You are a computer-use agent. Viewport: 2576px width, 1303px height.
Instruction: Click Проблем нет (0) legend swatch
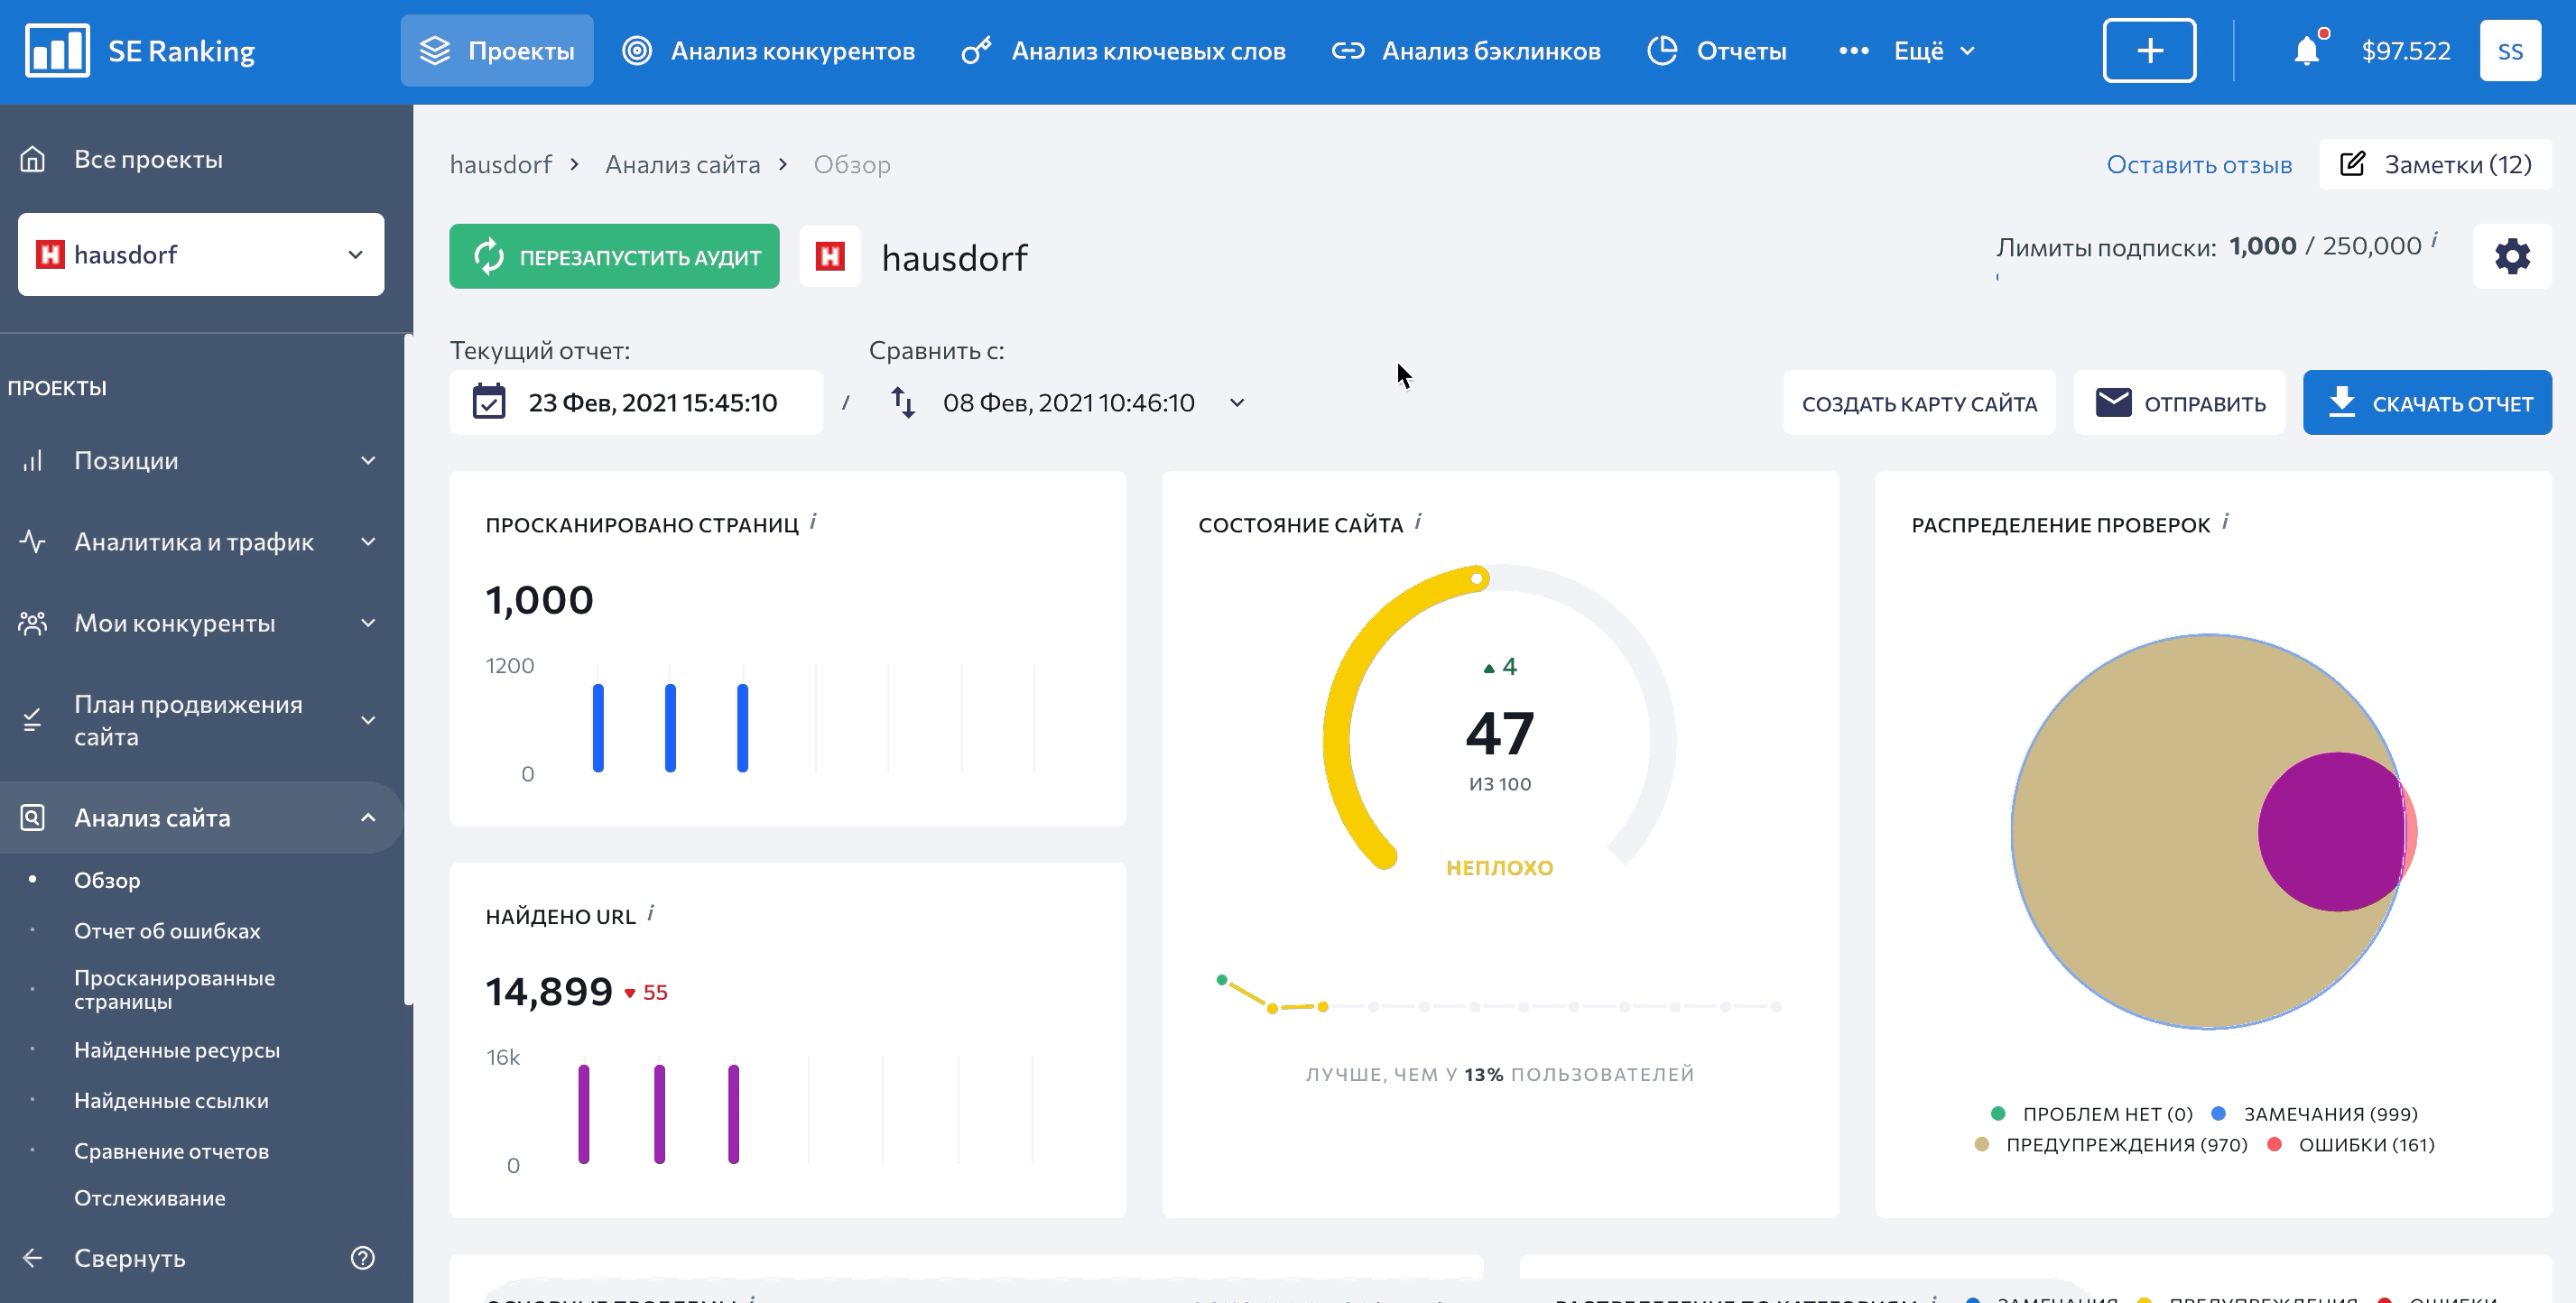1998,1113
